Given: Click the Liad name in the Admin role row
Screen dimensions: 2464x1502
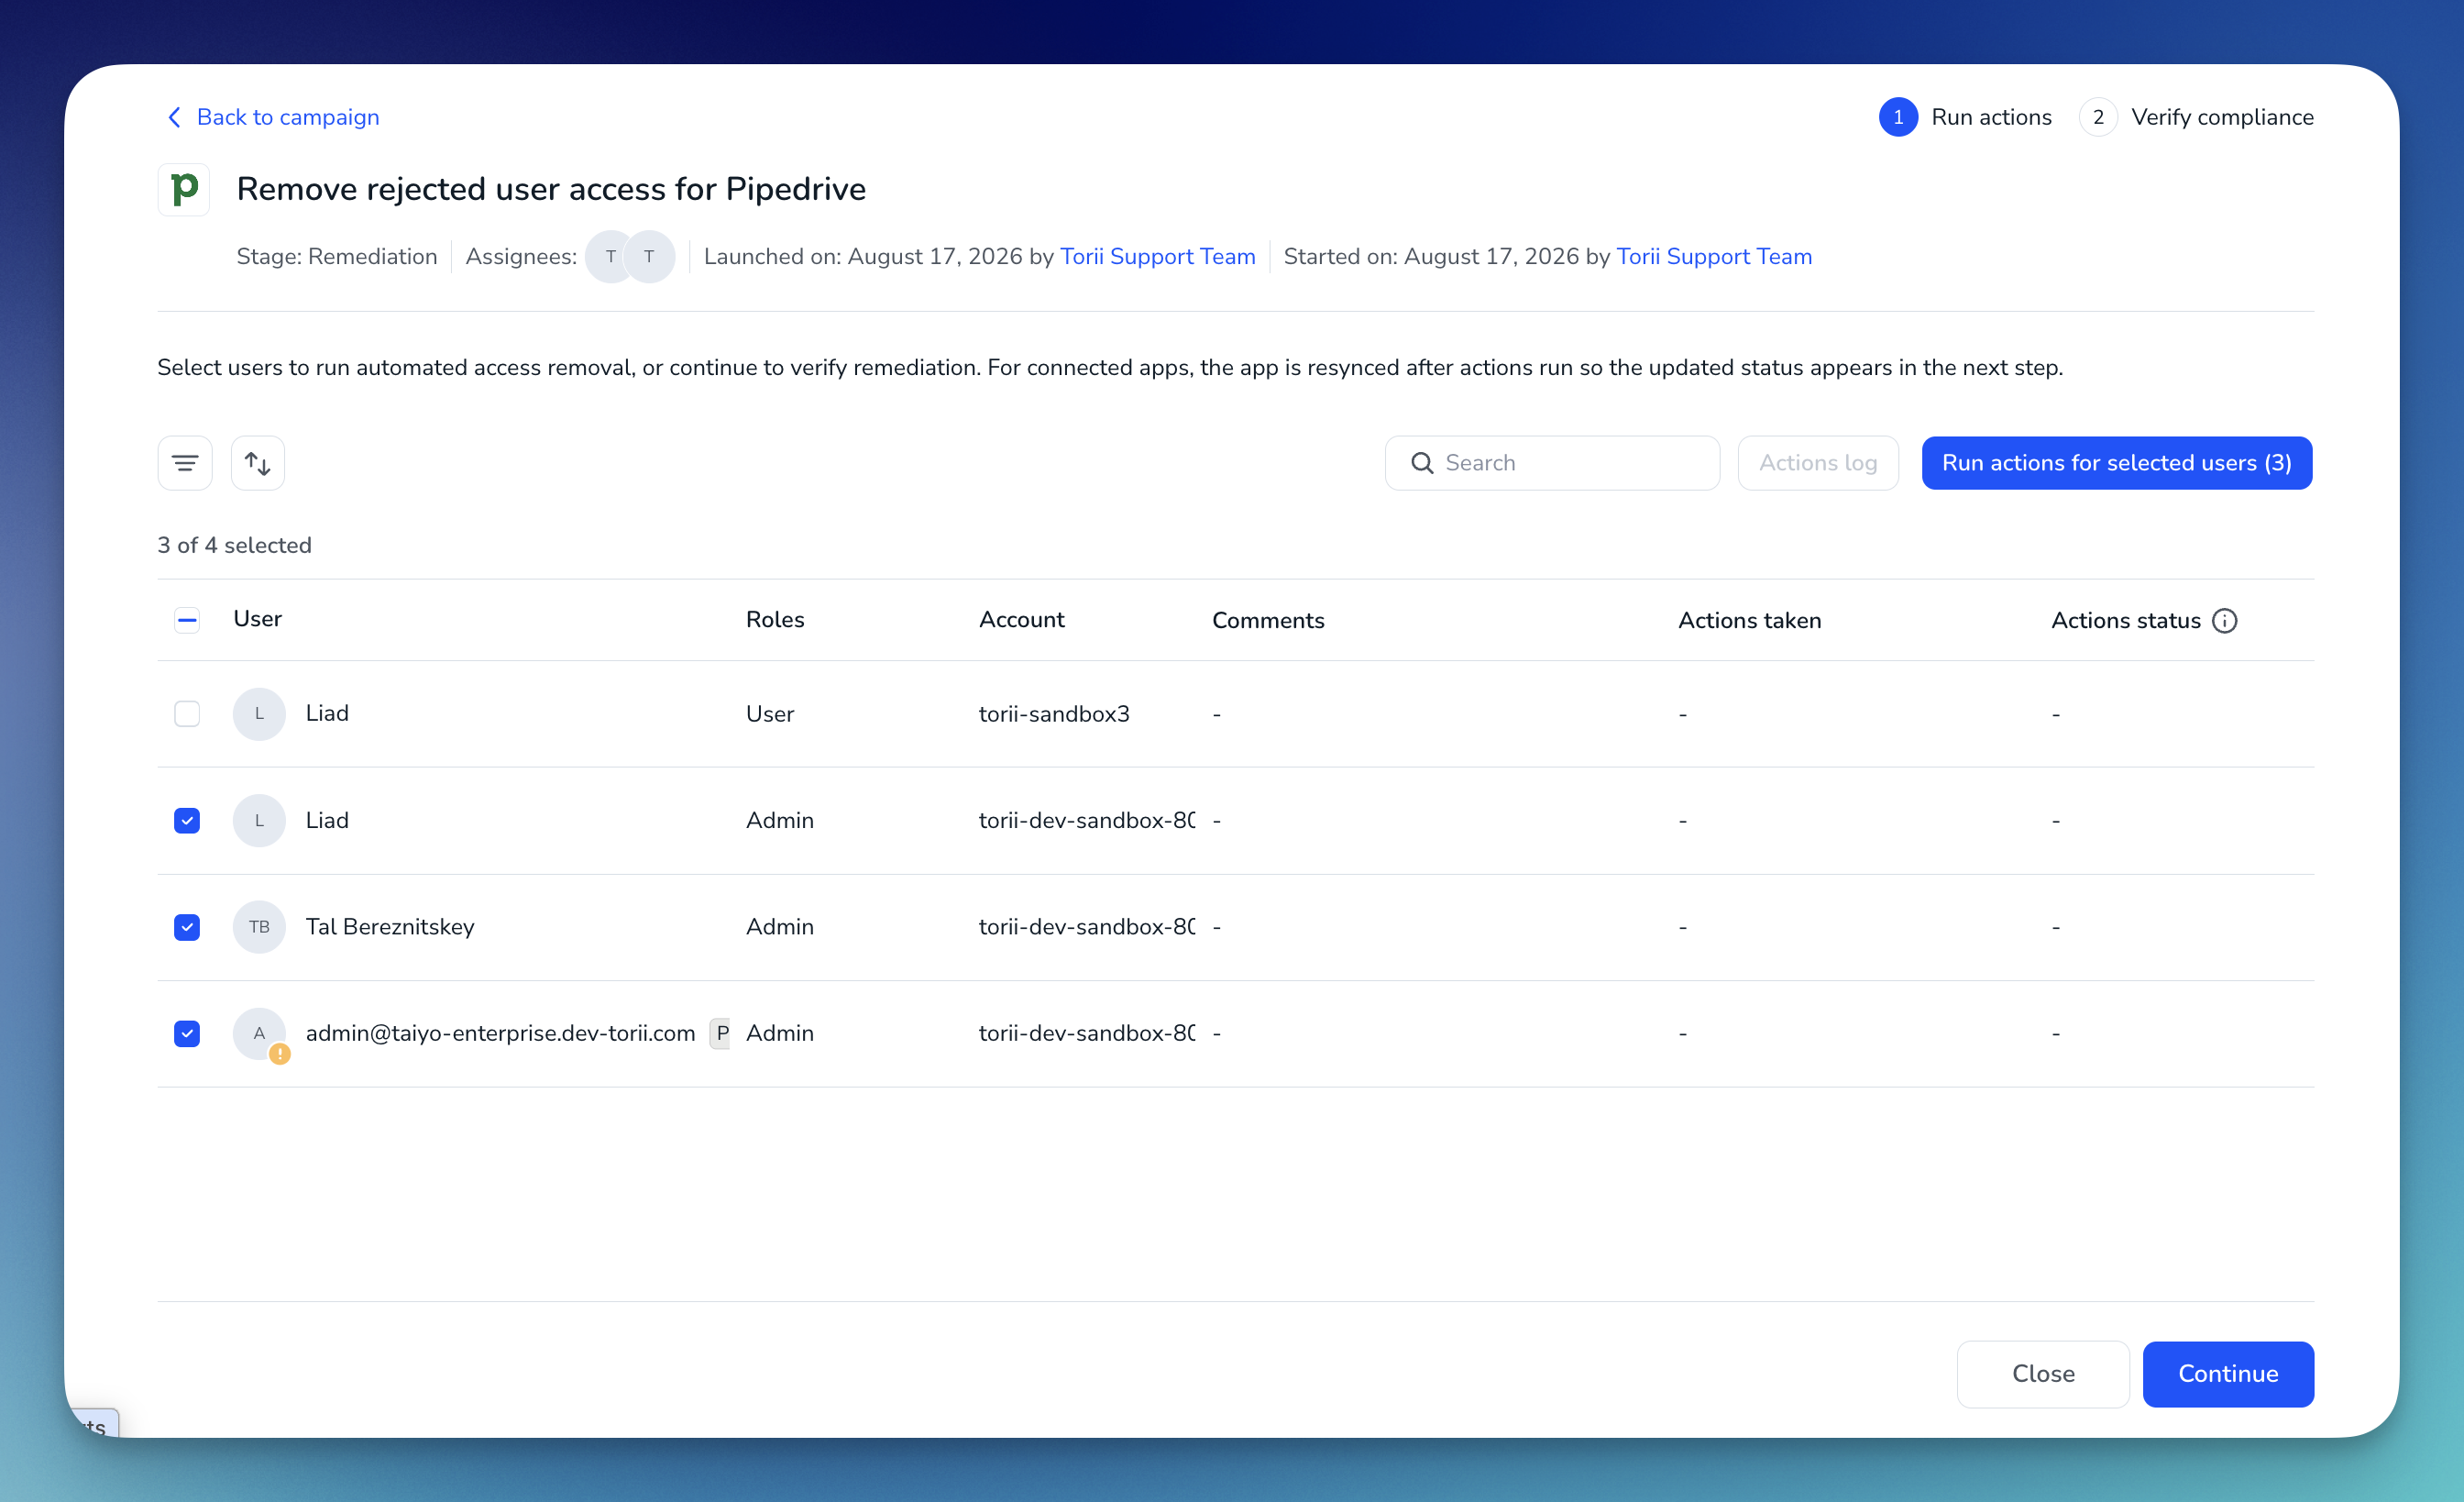Looking at the screenshot, I should 327,820.
